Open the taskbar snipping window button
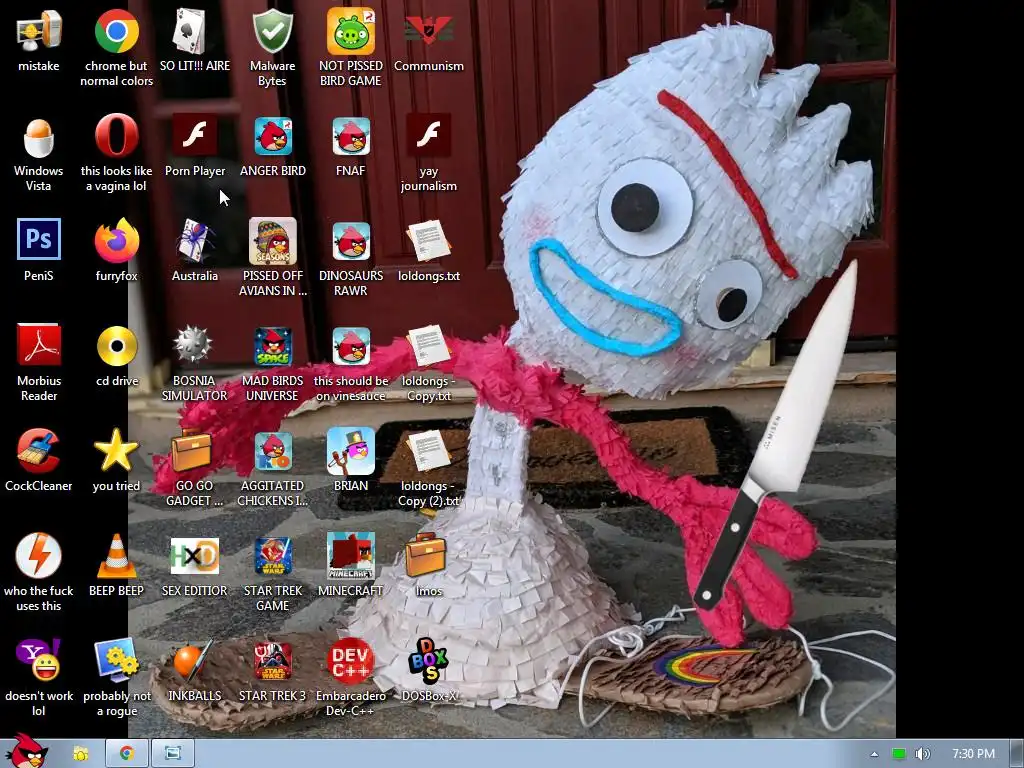 tap(173, 754)
